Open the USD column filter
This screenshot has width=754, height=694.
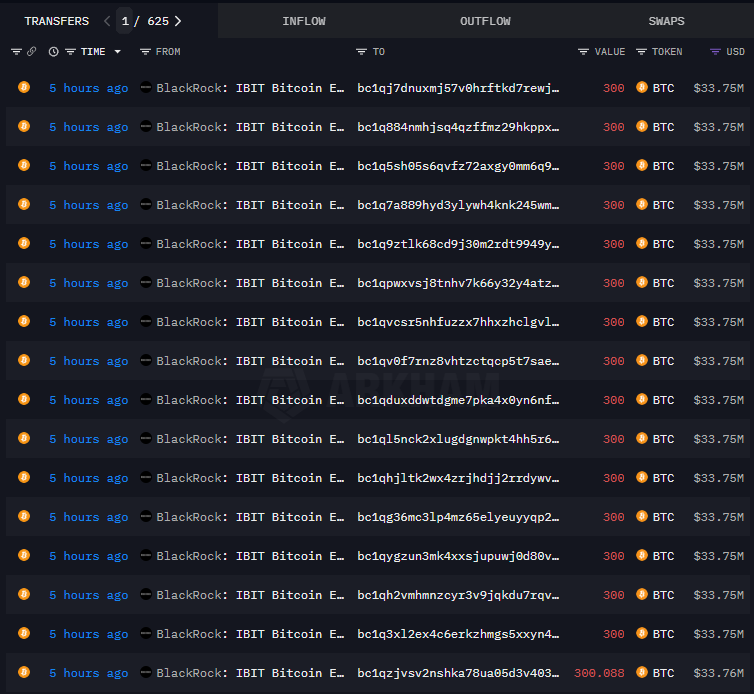pyautogui.click(x=716, y=51)
